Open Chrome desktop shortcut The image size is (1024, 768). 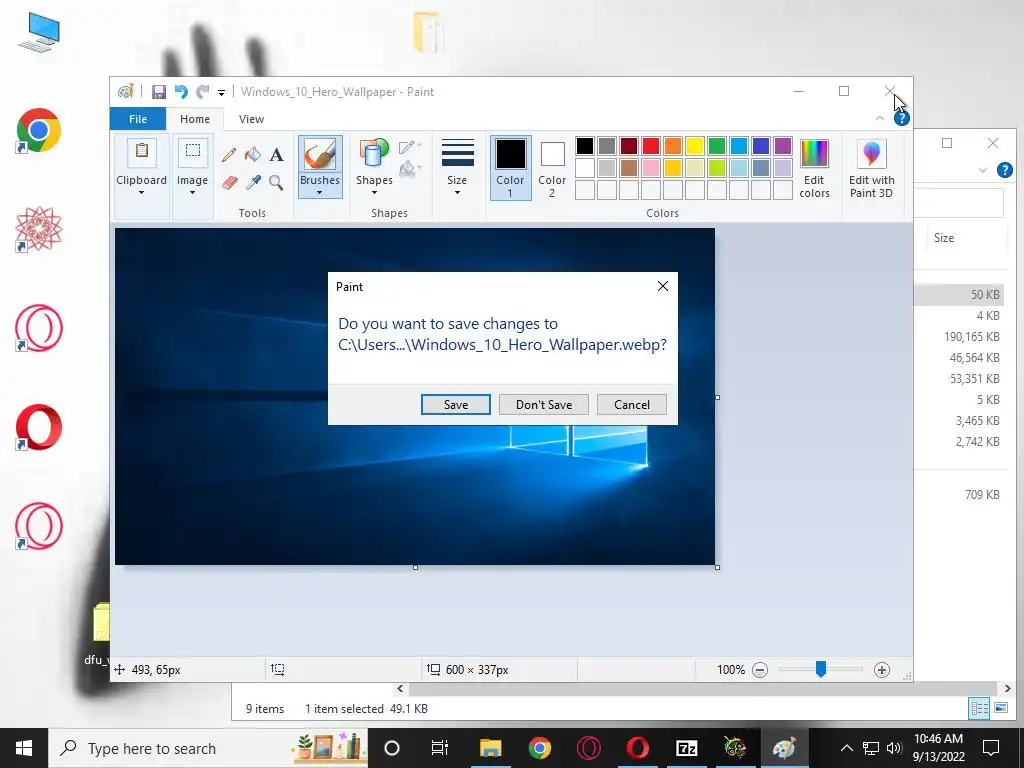click(39, 131)
